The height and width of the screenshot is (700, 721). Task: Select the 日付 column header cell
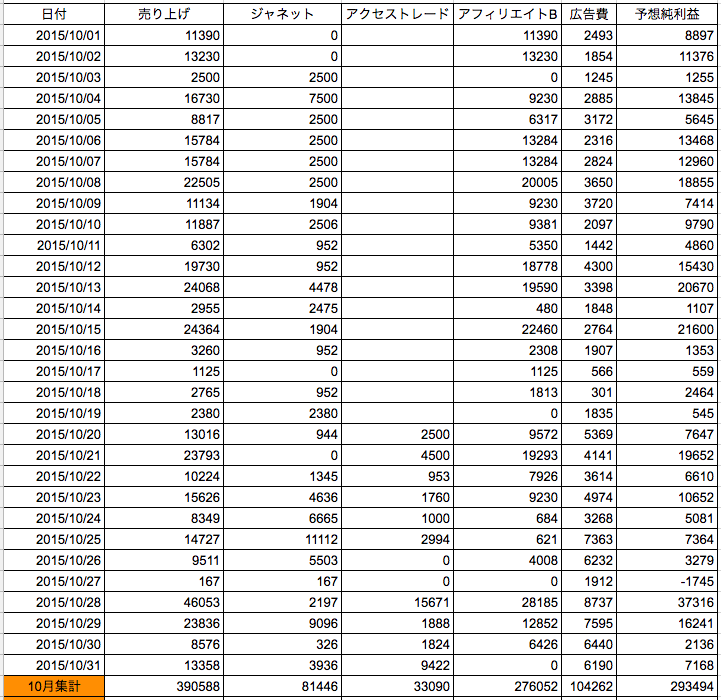54,14
